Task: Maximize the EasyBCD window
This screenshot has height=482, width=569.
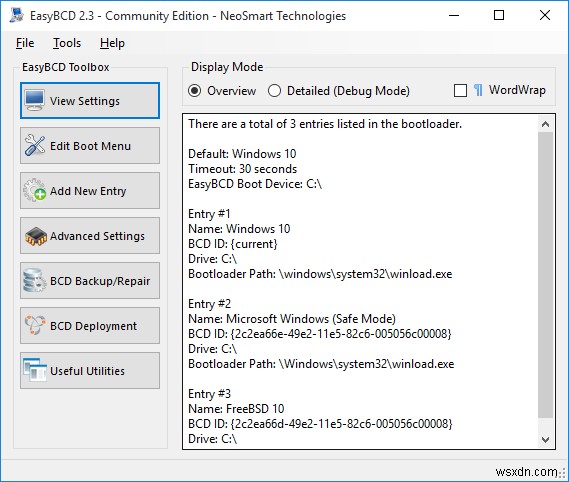Action: tap(499, 15)
